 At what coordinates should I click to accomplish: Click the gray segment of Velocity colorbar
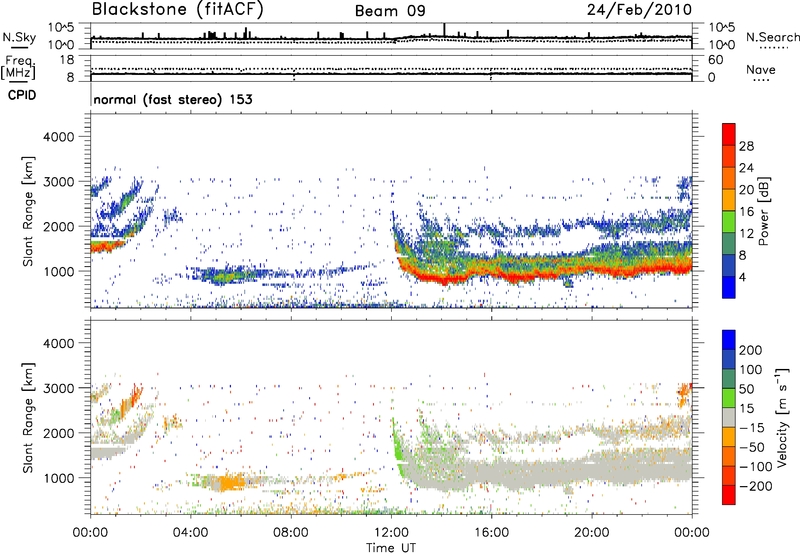(729, 417)
